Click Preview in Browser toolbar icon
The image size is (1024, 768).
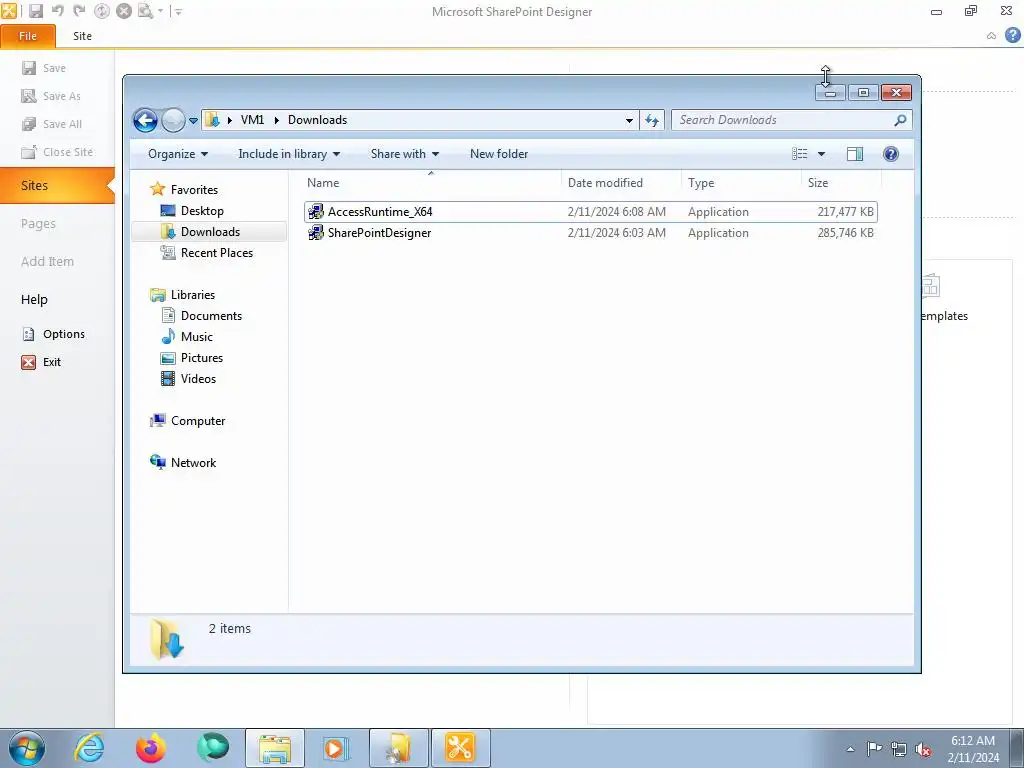pos(146,11)
